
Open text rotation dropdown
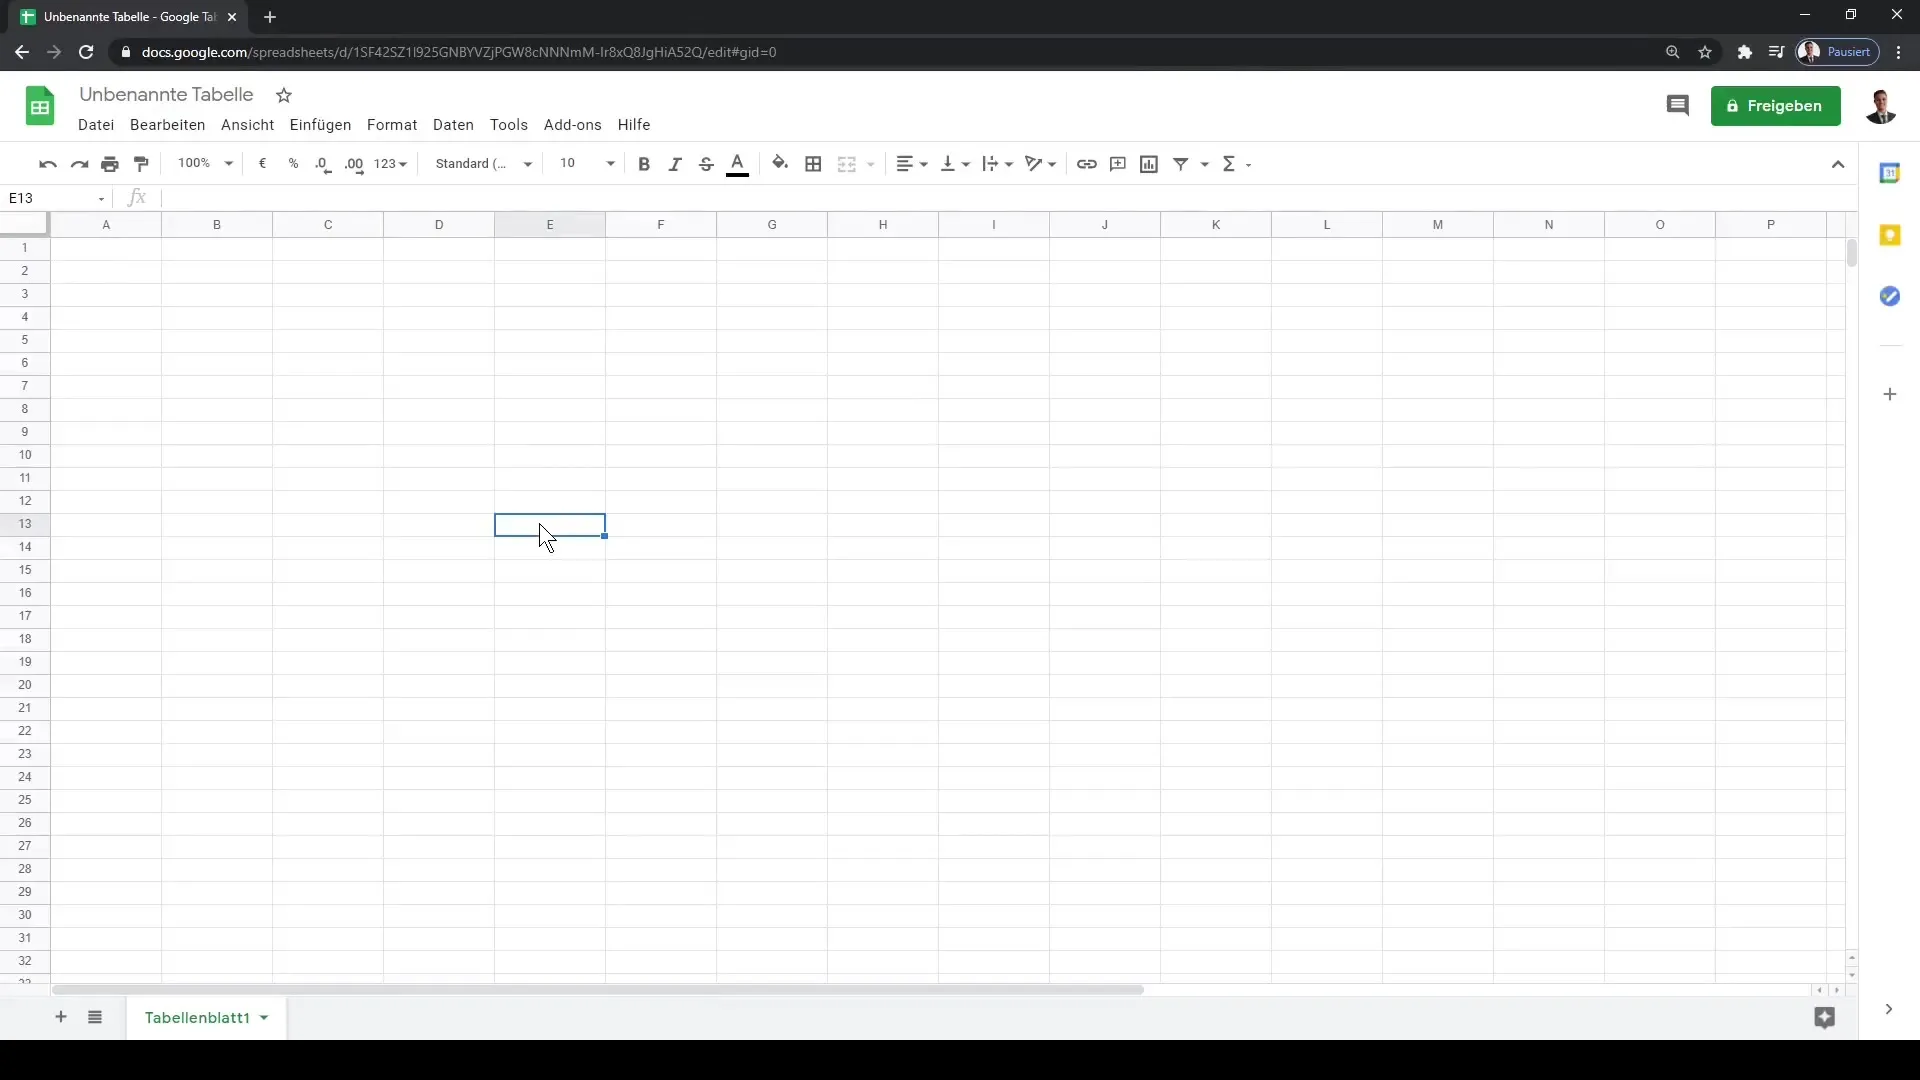pos(1041,164)
